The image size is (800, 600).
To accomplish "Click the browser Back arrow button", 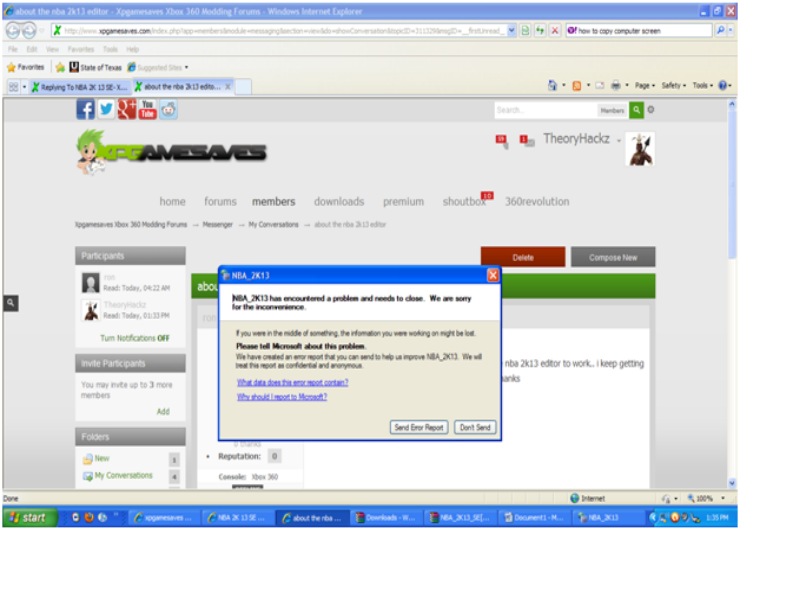I will tap(13, 30).
